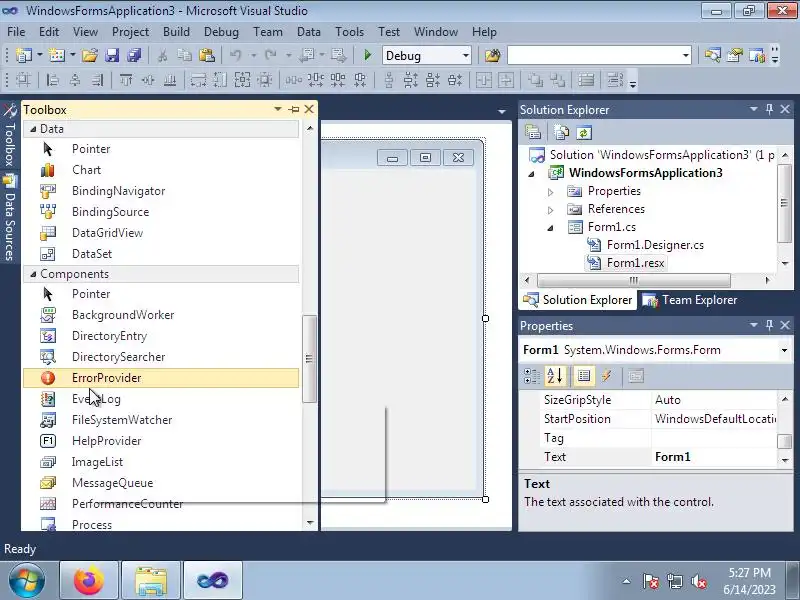Click Properties icon in Solution Explorer toolbar
This screenshot has height=600, width=800.
pos(533,133)
